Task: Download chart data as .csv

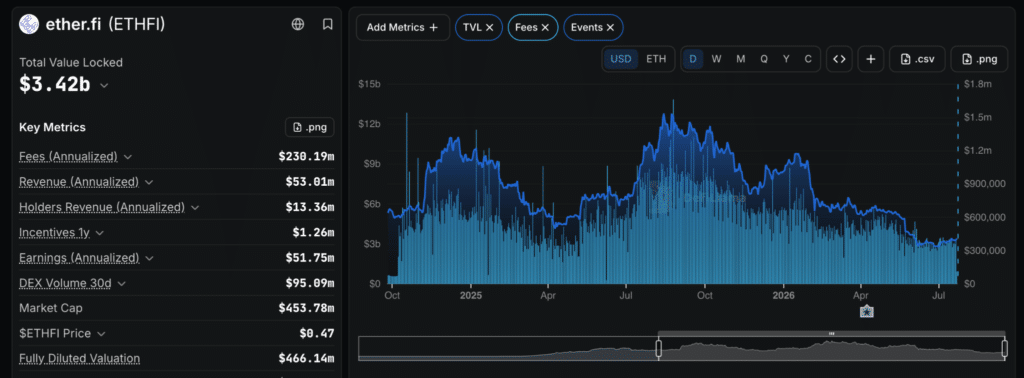Action: pyautogui.click(x=918, y=59)
